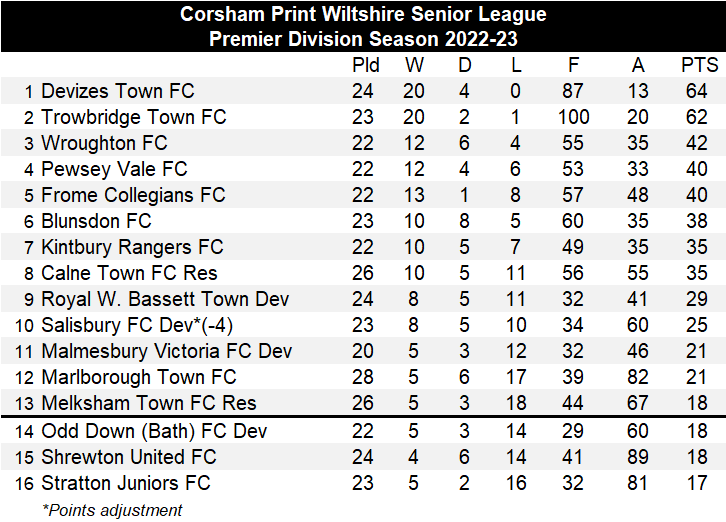Select Royal W. Bassett Town Dev
The width and height of the screenshot is (726, 522).
click(x=165, y=299)
